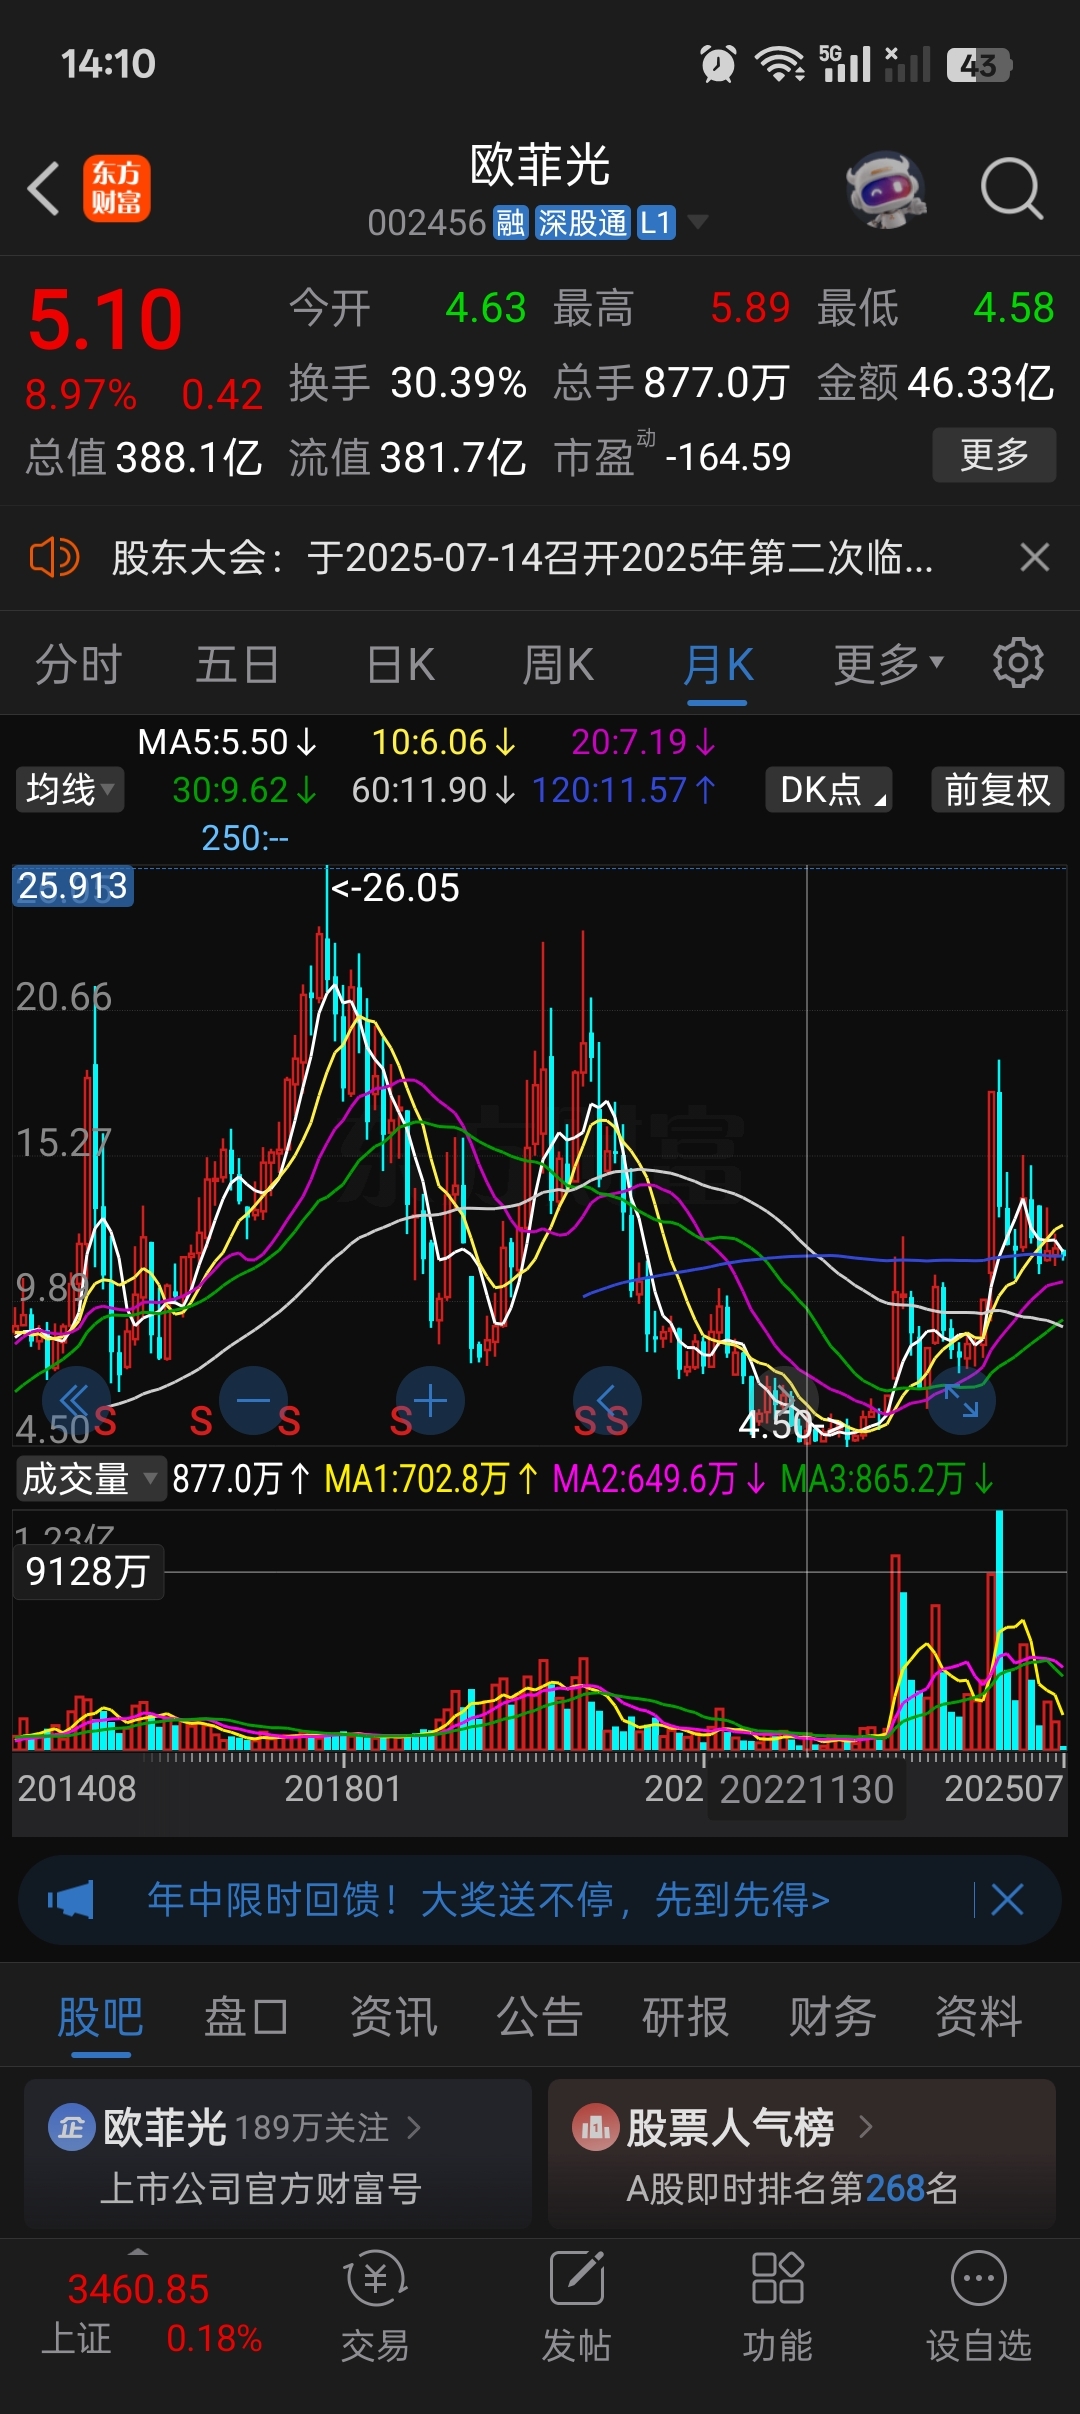Tap the 股票人气榜 chart badge icon
The width and height of the screenshot is (1080, 2414).
[x=595, y=2128]
